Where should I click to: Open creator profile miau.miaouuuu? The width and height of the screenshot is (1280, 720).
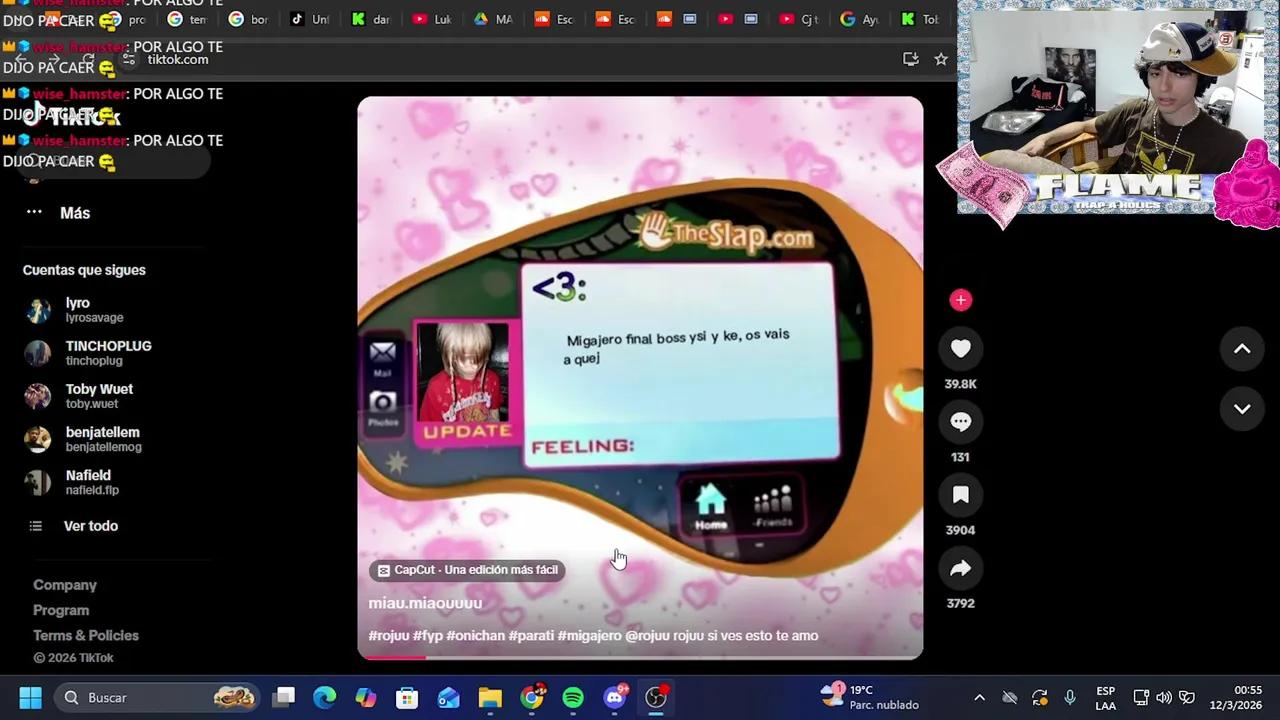425,603
